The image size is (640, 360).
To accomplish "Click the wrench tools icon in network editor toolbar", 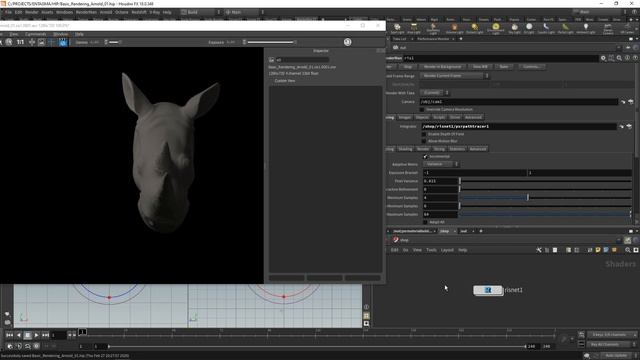I will coord(539,250).
